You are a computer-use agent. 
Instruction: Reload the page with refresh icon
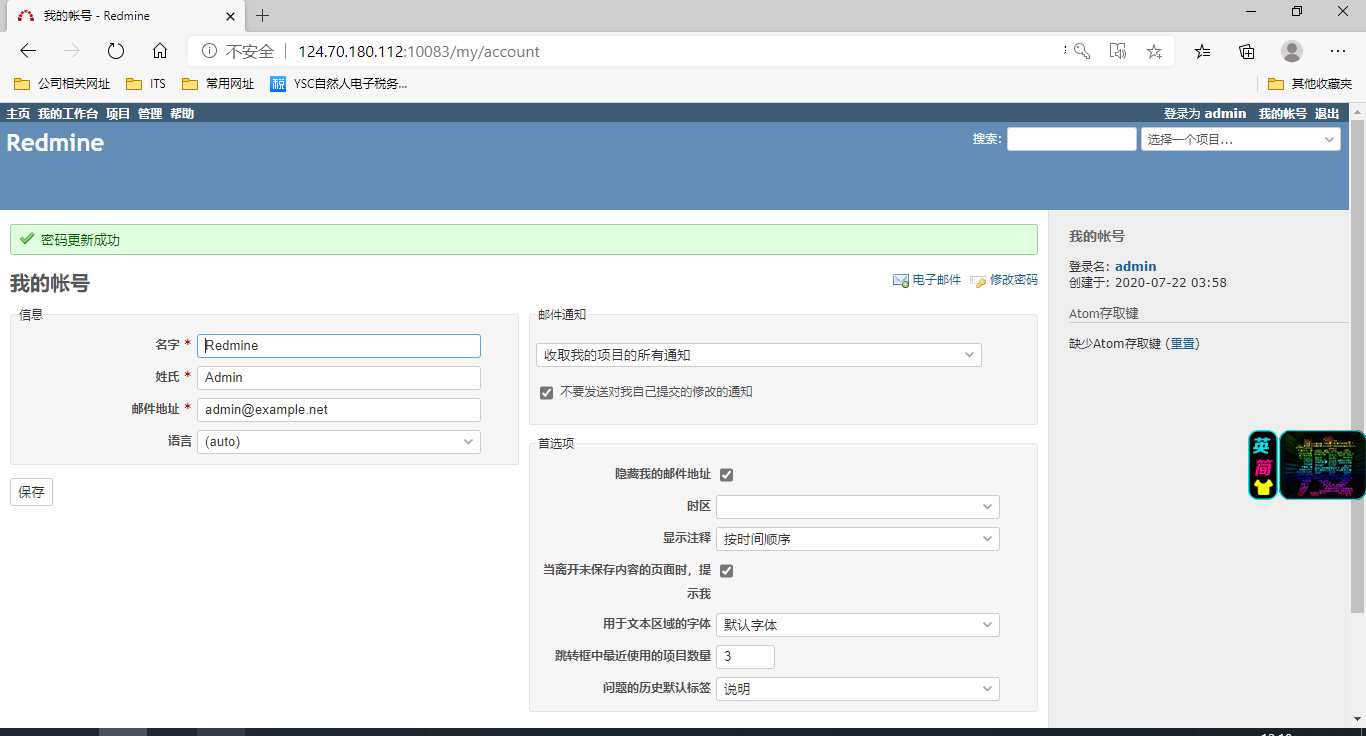(x=116, y=51)
